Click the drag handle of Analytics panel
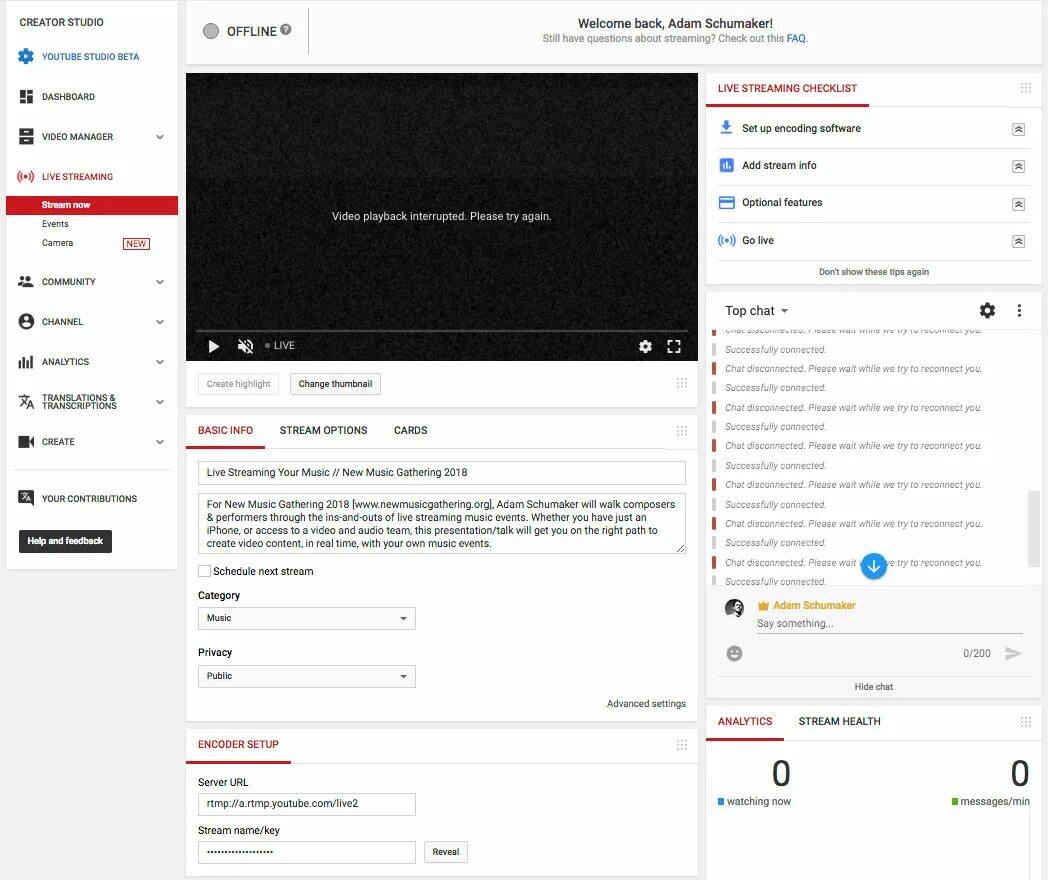This screenshot has width=1048, height=880. click(1025, 722)
